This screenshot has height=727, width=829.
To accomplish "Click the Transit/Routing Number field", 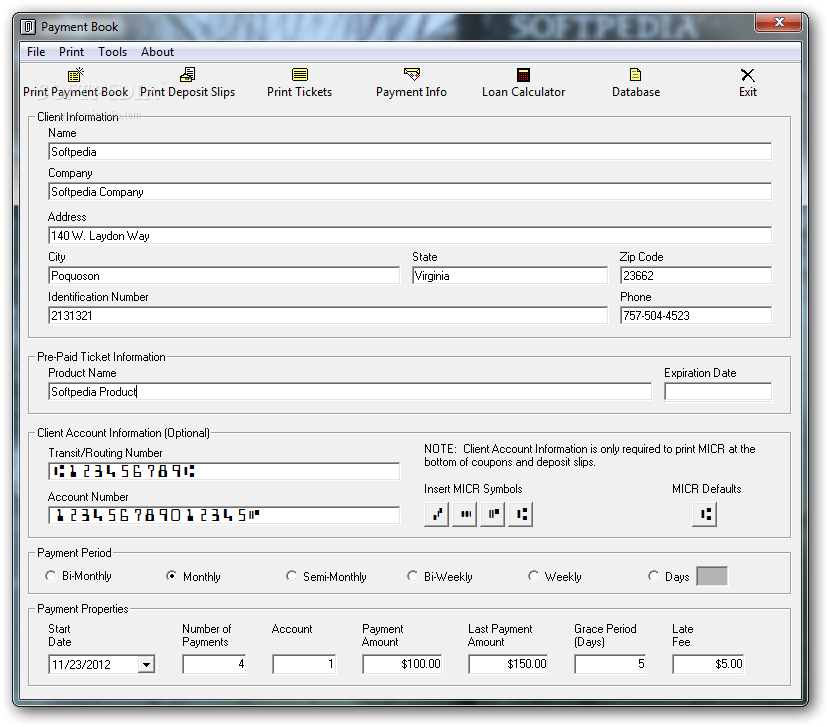I will coord(224,471).
